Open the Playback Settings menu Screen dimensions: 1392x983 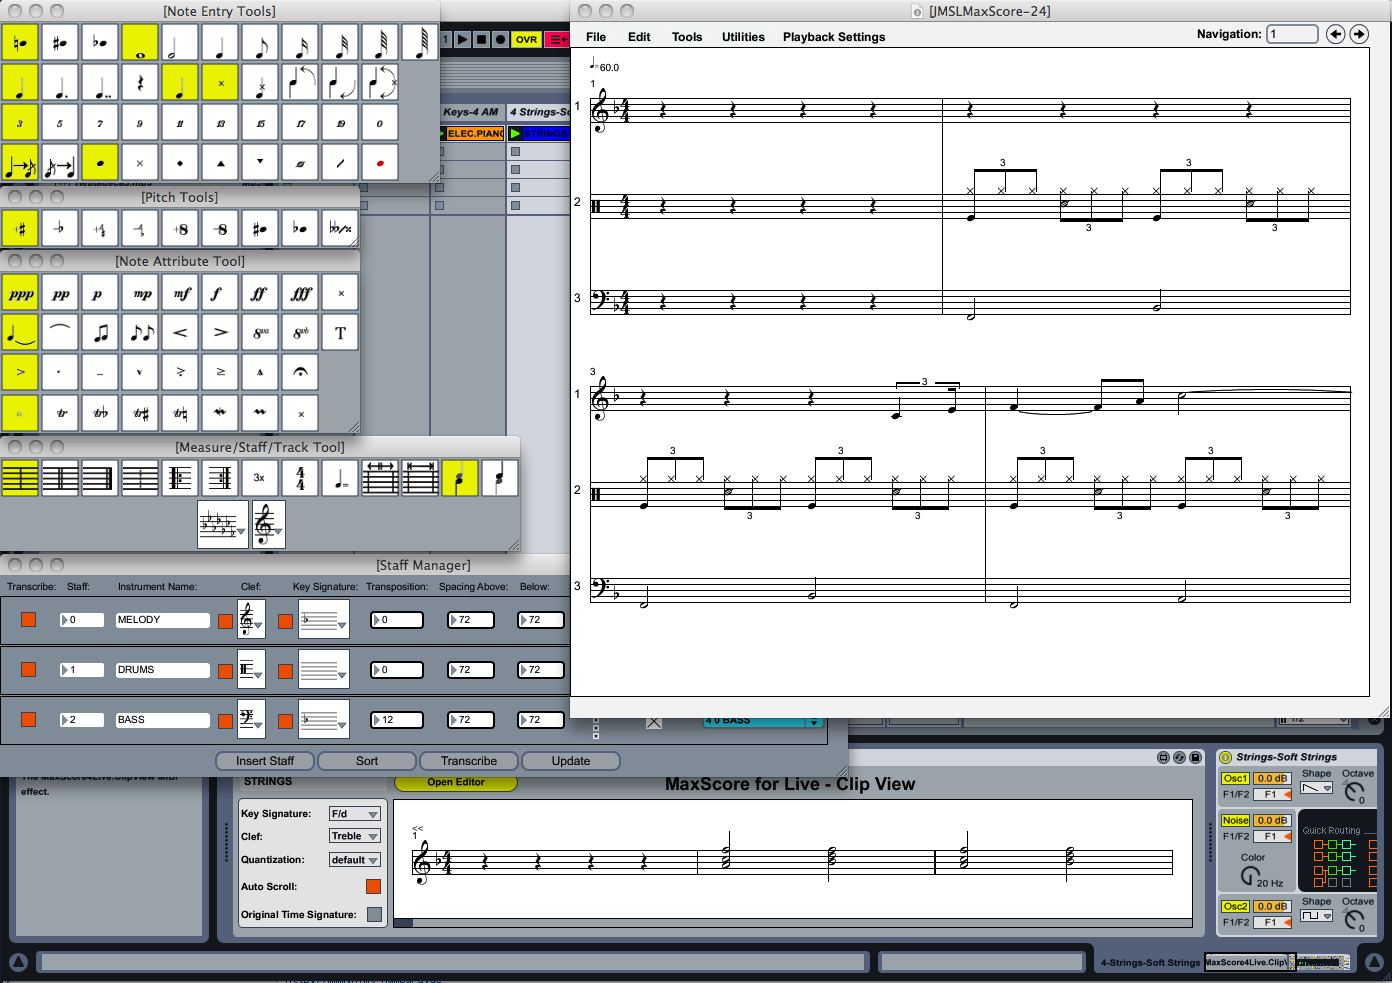click(833, 37)
